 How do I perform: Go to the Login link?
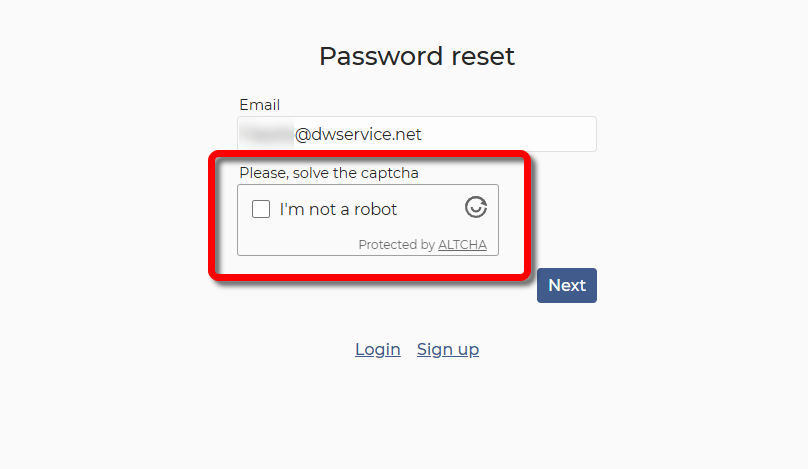point(377,349)
